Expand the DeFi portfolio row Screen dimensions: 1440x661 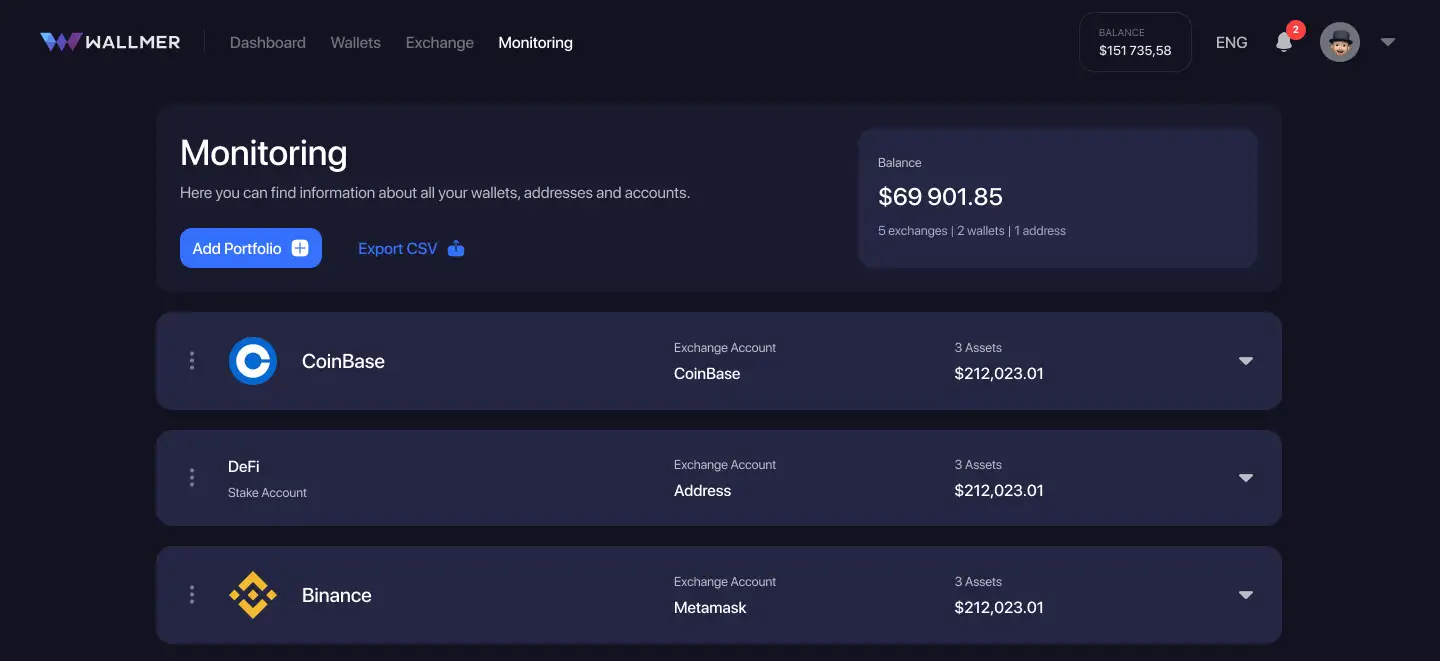pyautogui.click(x=1245, y=478)
